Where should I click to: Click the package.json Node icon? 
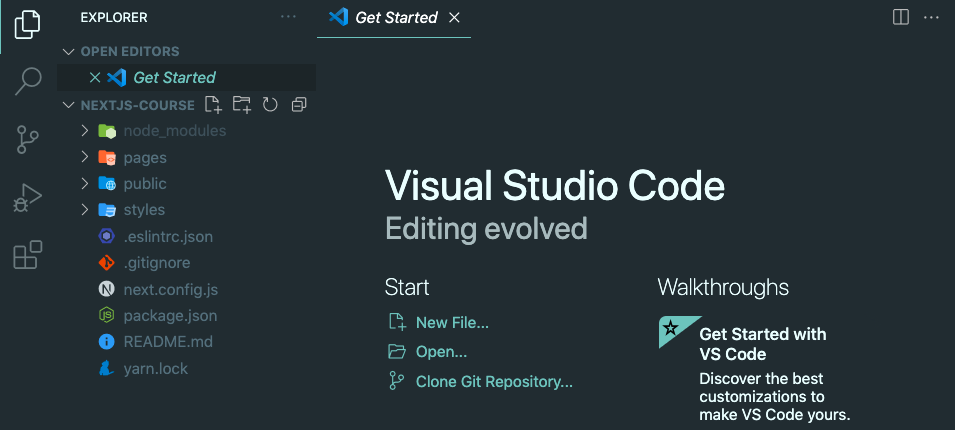[107, 315]
